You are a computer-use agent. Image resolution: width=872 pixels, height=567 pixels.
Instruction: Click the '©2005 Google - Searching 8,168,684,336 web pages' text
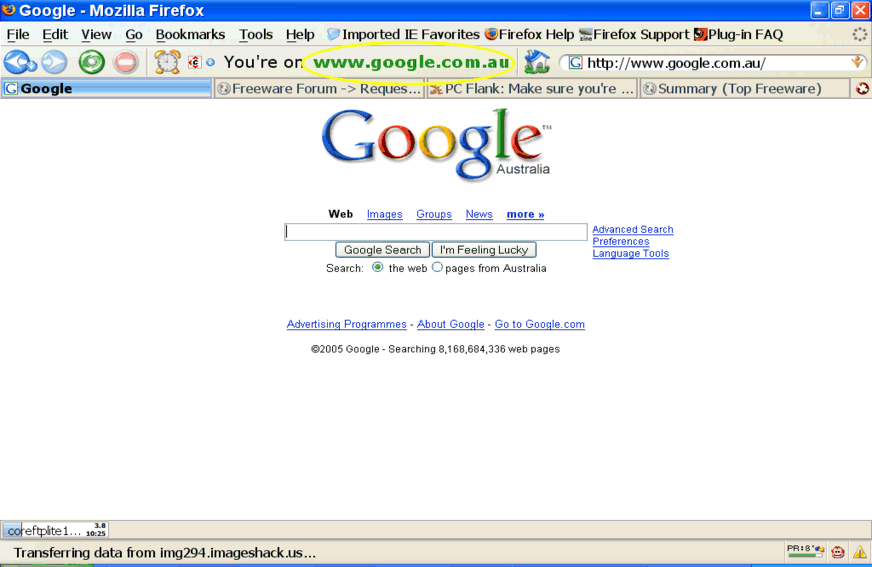click(435, 349)
